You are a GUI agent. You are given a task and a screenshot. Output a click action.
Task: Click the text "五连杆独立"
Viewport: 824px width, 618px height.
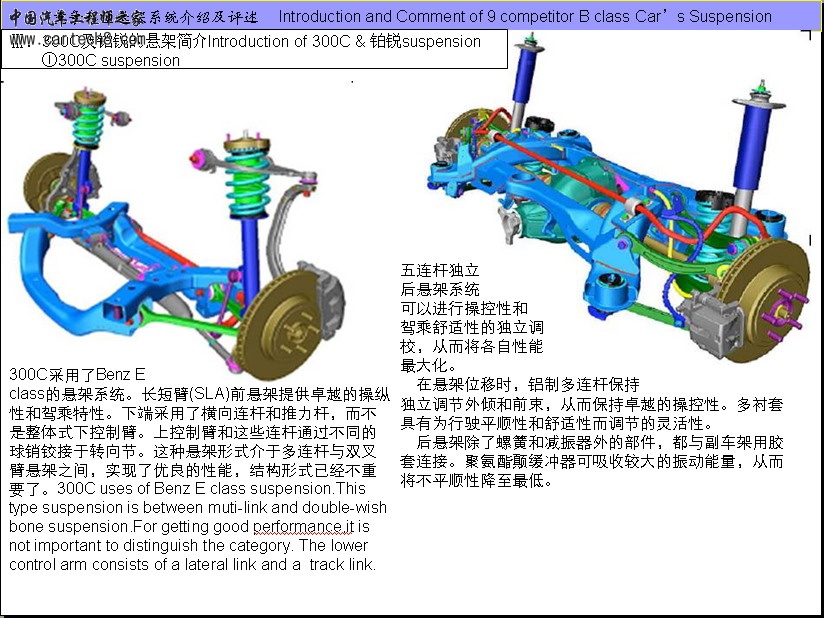coord(440,270)
